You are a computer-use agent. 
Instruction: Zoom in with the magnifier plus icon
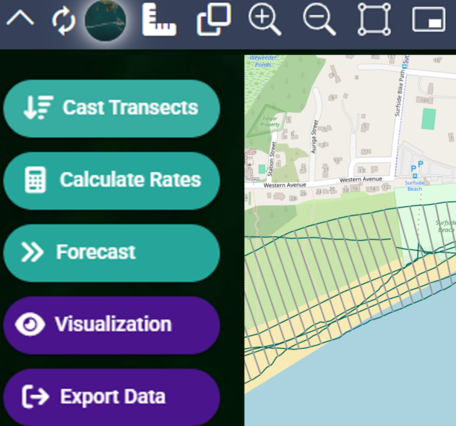coord(265,19)
